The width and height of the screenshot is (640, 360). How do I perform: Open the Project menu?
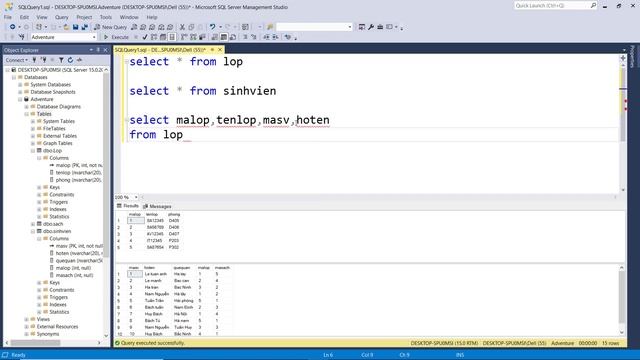point(84,17)
